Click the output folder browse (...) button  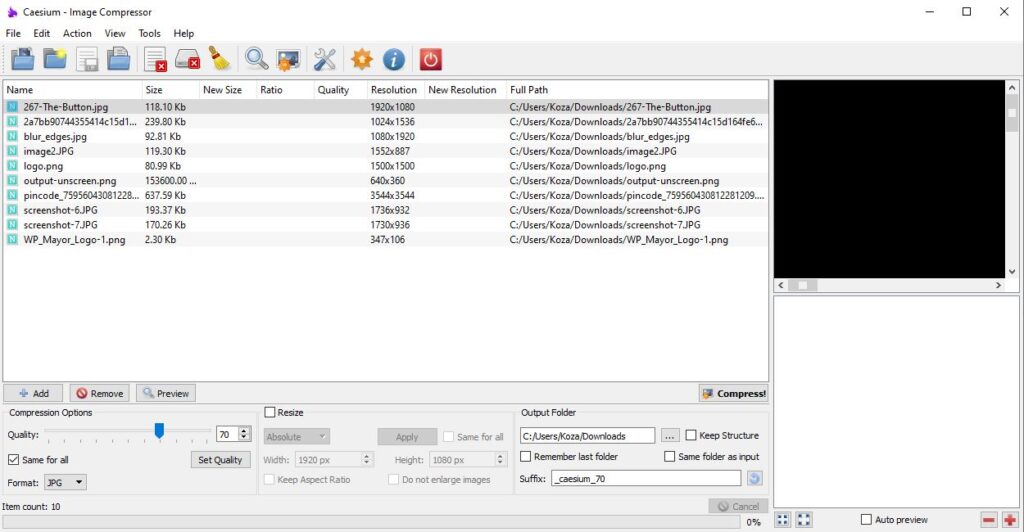[670, 435]
